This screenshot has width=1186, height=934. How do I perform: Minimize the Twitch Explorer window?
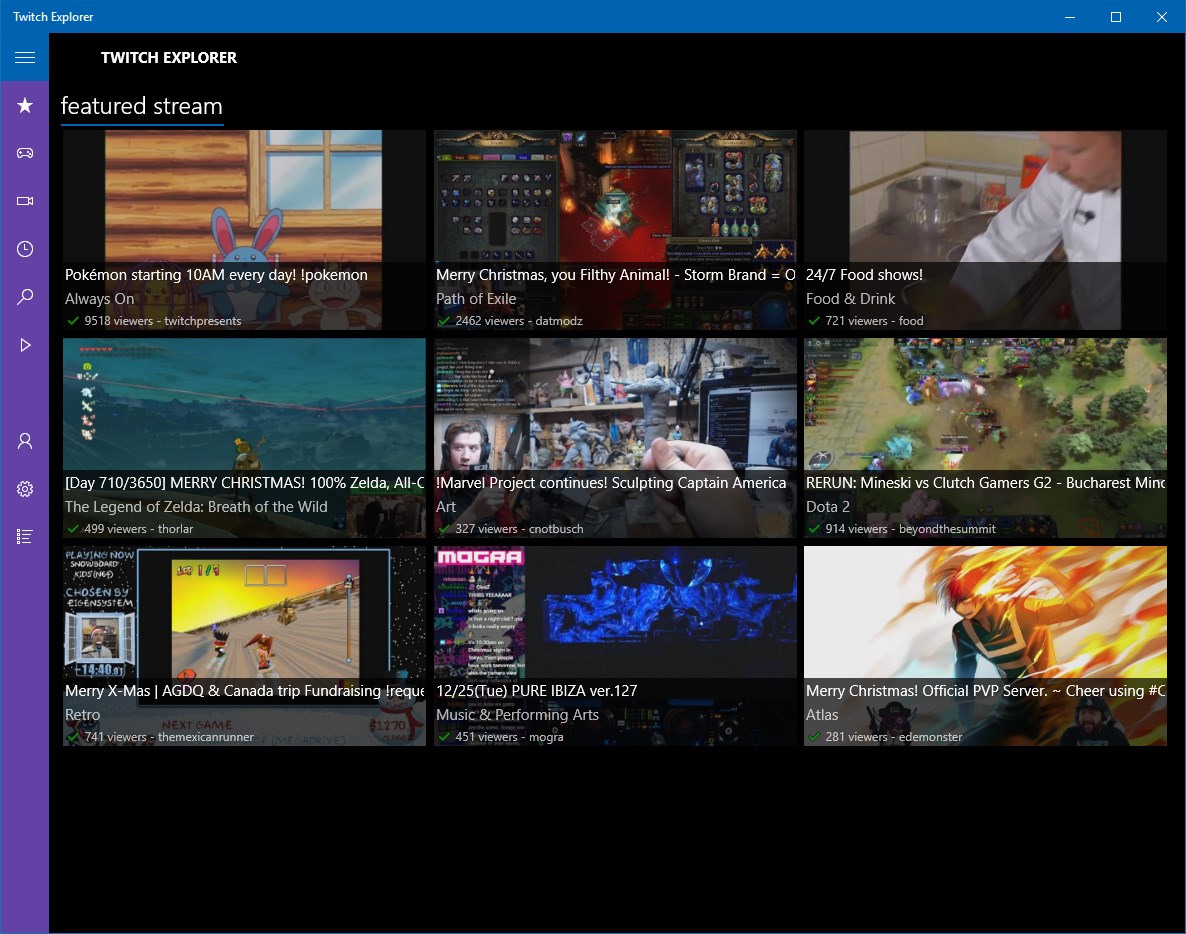(1070, 17)
